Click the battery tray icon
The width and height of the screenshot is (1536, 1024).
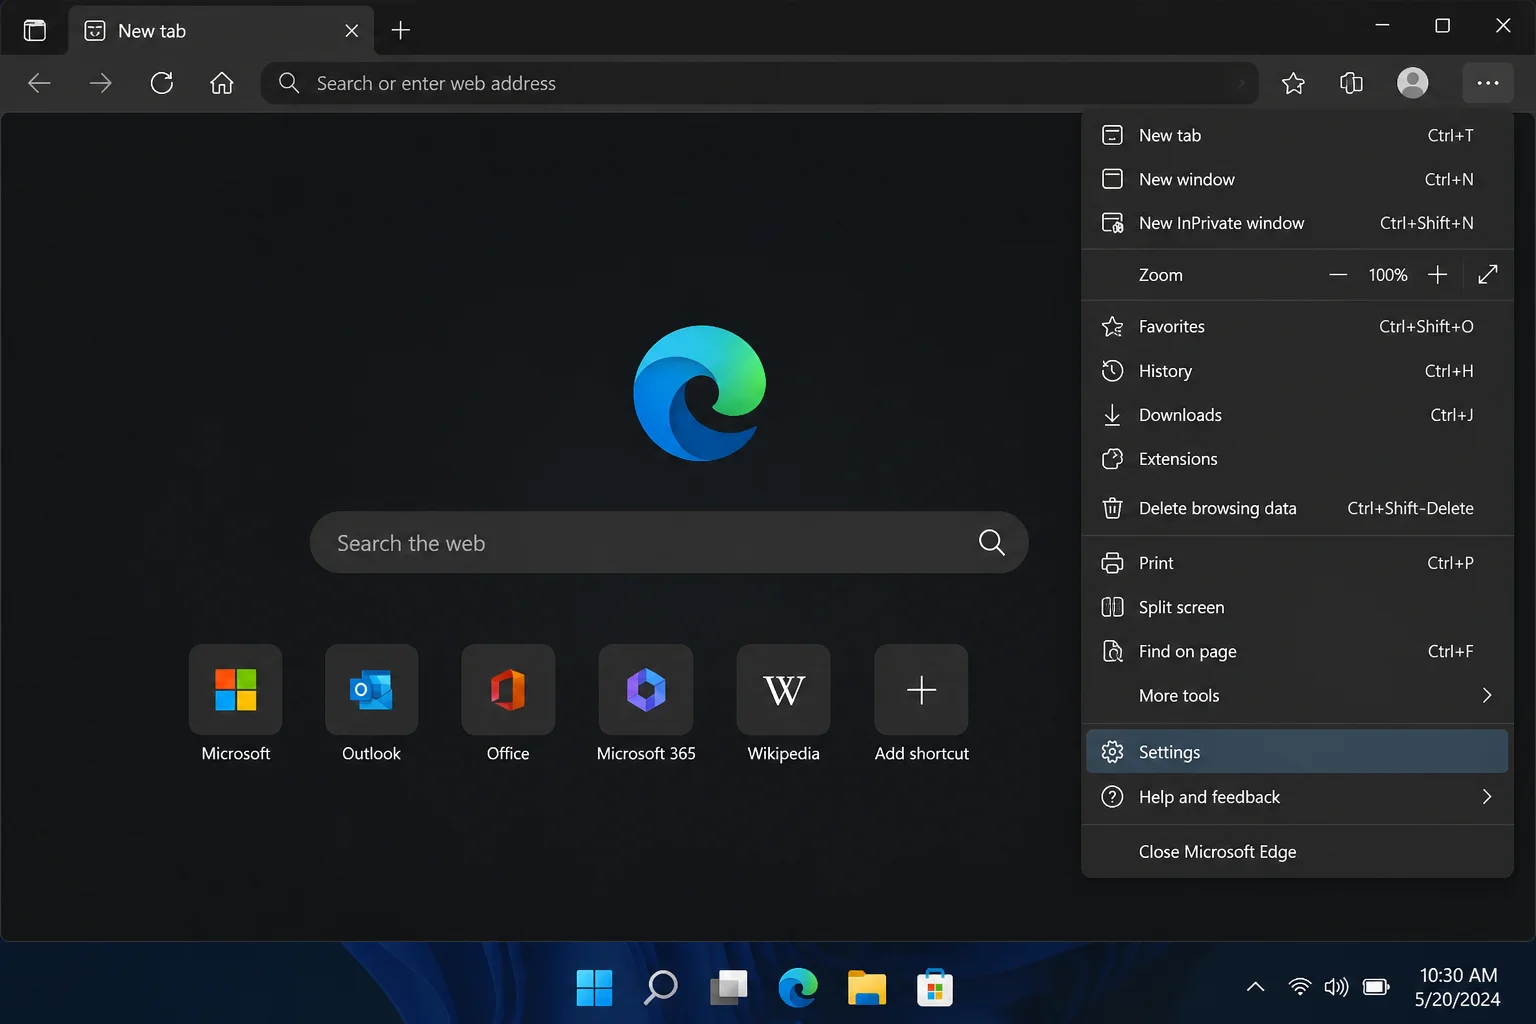pyautogui.click(x=1376, y=987)
